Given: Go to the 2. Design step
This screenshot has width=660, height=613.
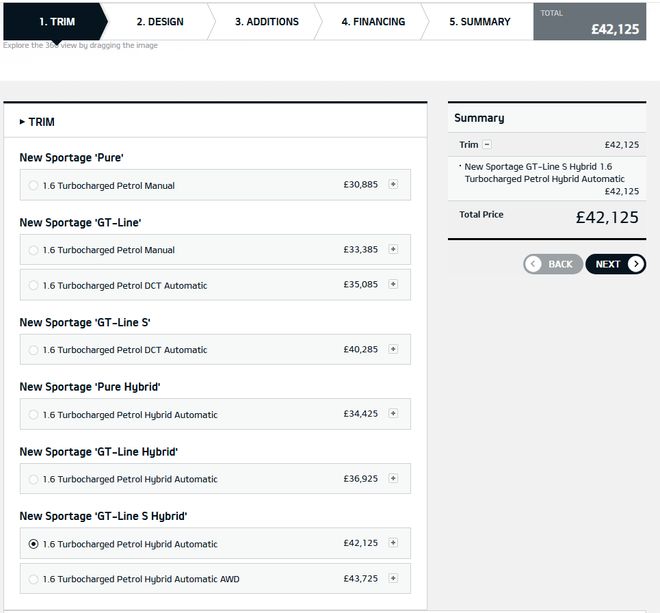Looking at the screenshot, I should [x=160, y=21].
